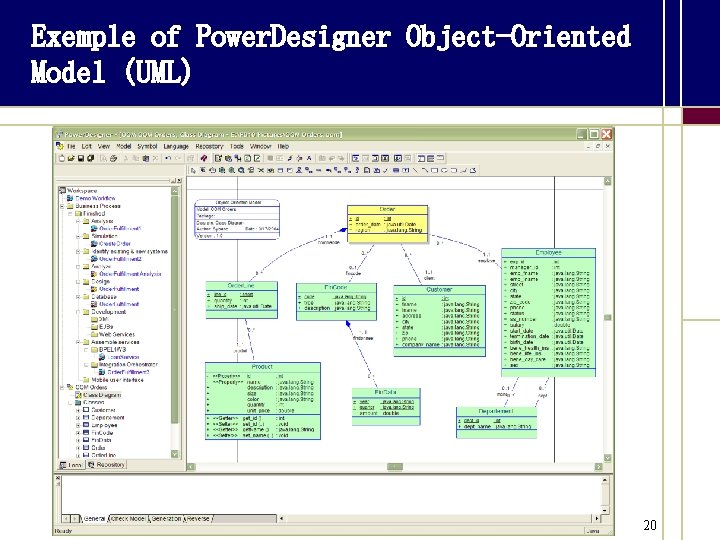Switch to Repository tab below browser tree

pos(106,465)
